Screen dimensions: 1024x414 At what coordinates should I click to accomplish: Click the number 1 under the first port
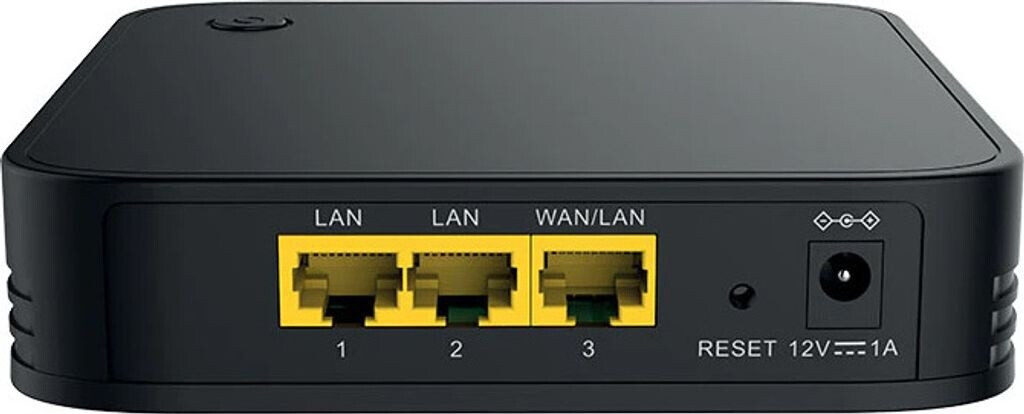click(x=341, y=351)
